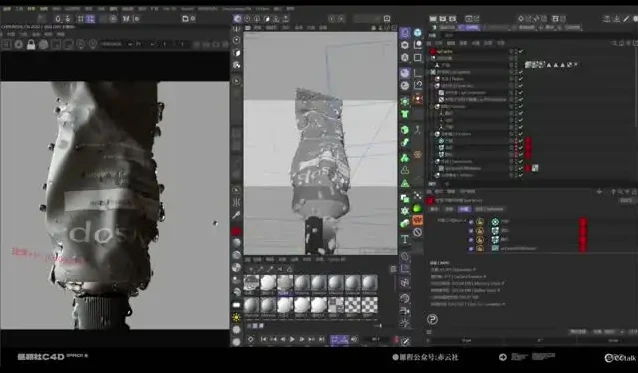Screen dimensions: 638x373
Task: Select the blue Cube primitive icon
Action: click(417, 33)
